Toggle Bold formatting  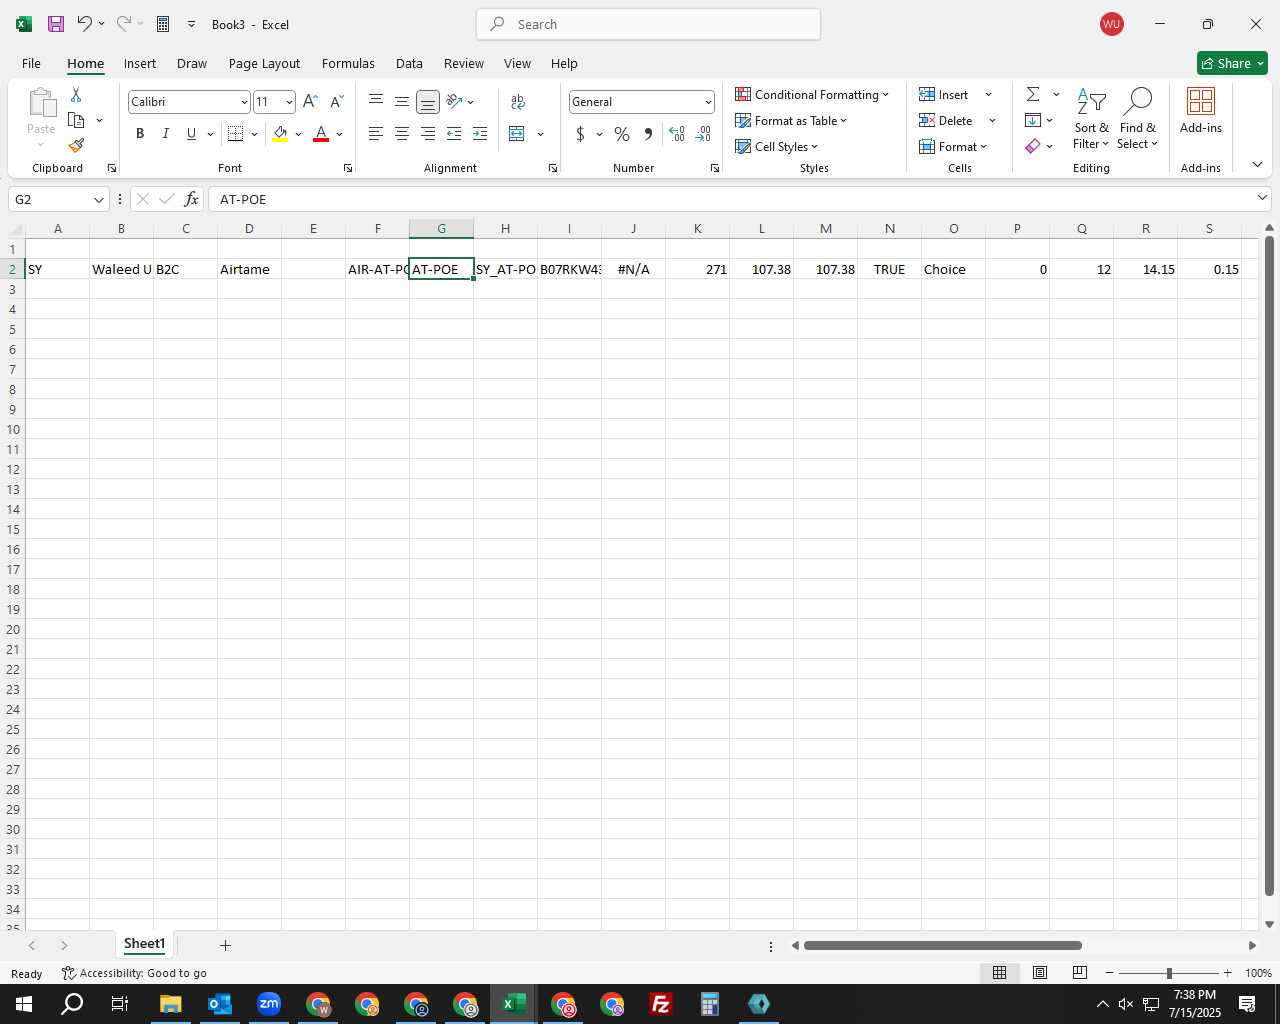140,134
